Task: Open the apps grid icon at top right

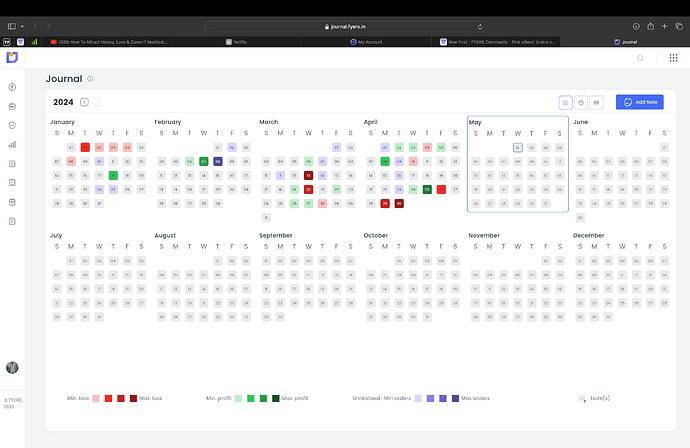Action: coord(673,58)
